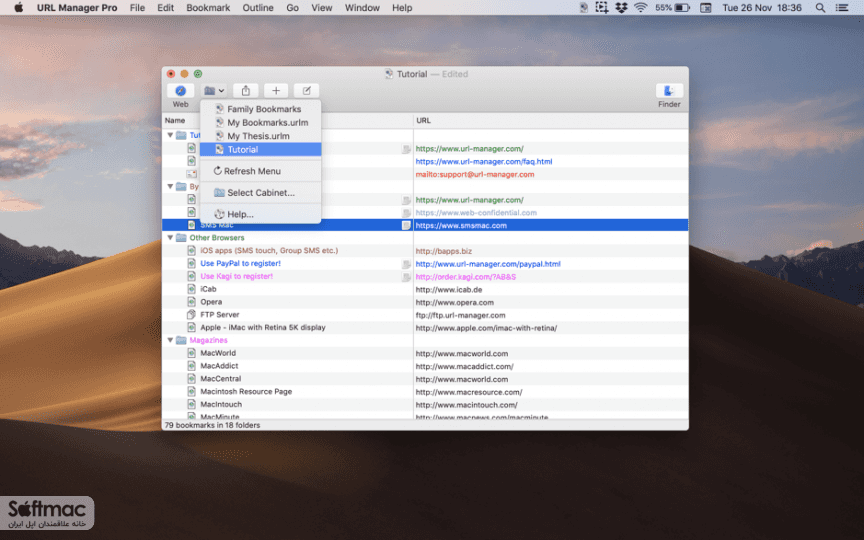
Task: Click the Dropbox menu bar icon
Action: tap(621, 8)
